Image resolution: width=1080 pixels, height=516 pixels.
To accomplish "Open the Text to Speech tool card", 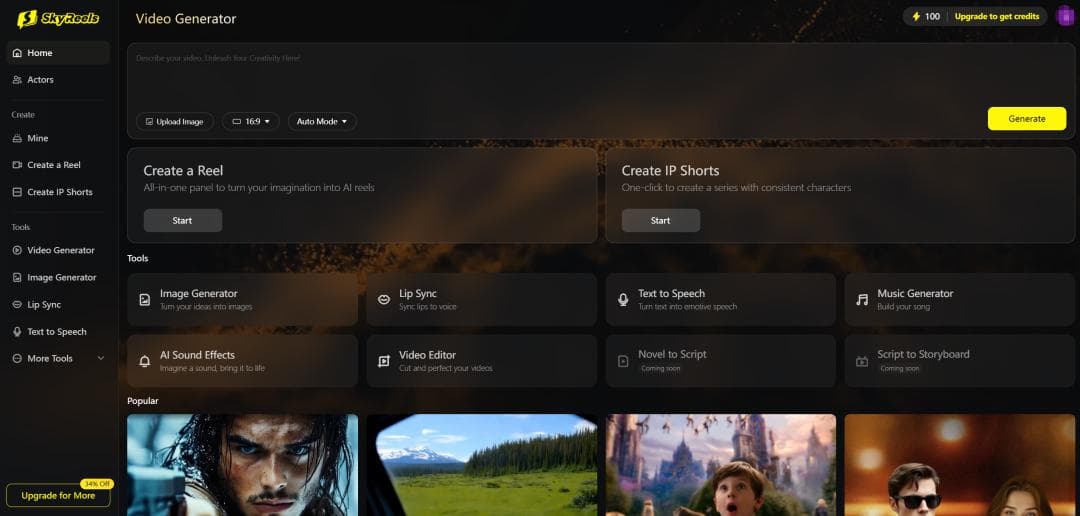I will 720,300.
